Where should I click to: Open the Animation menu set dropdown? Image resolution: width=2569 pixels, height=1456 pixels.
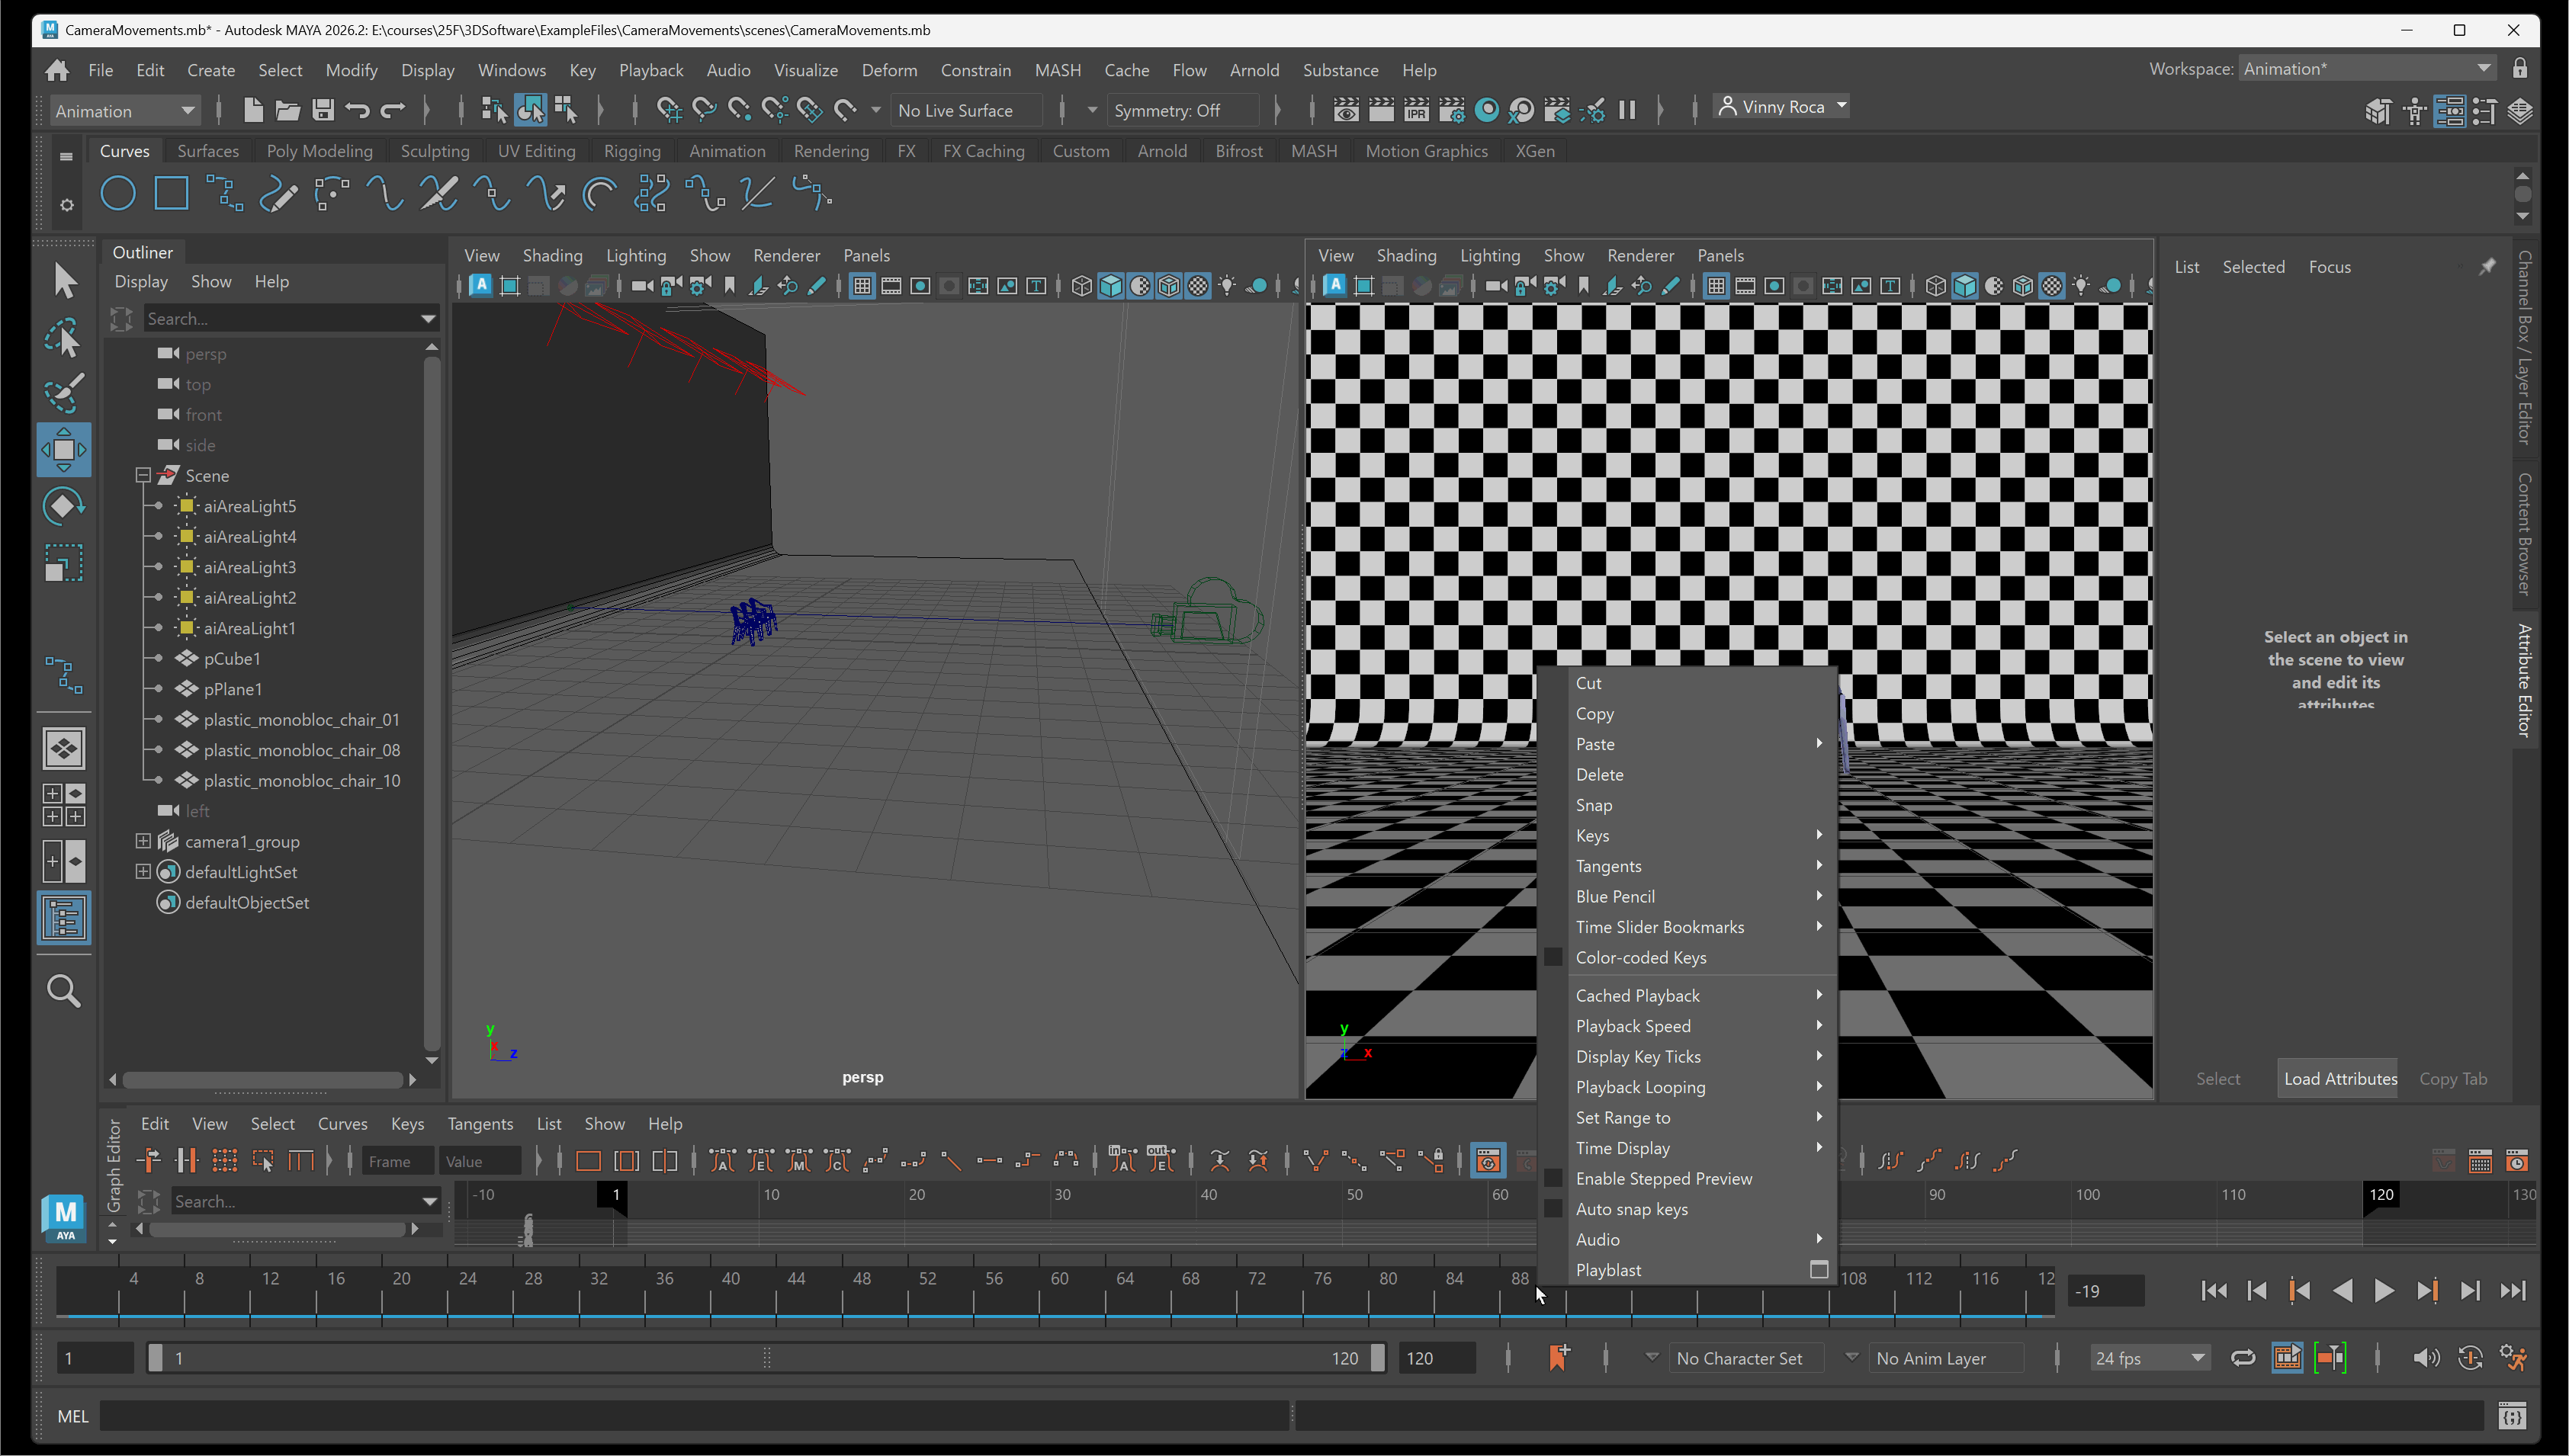click(x=124, y=111)
